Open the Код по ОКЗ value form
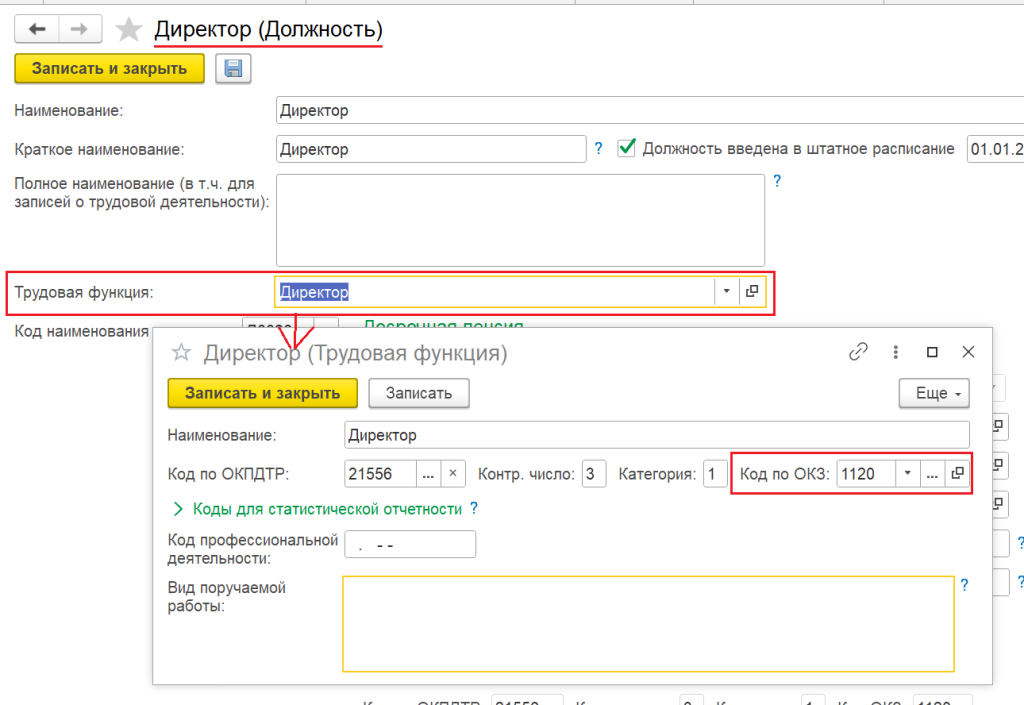Image resolution: width=1024 pixels, height=705 pixels. pos(957,474)
